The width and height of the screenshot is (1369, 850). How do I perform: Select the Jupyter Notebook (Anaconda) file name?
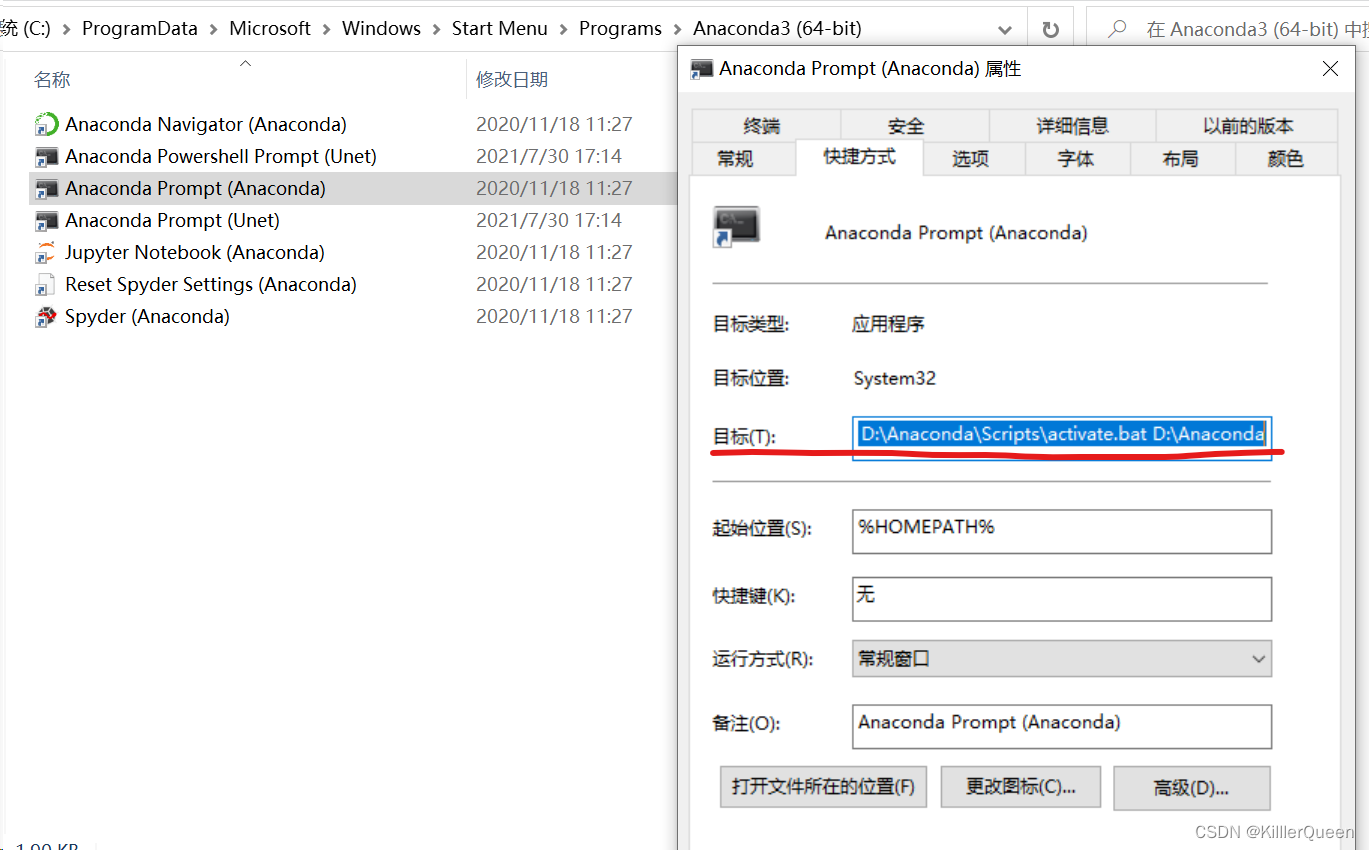(x=195, y=252)
